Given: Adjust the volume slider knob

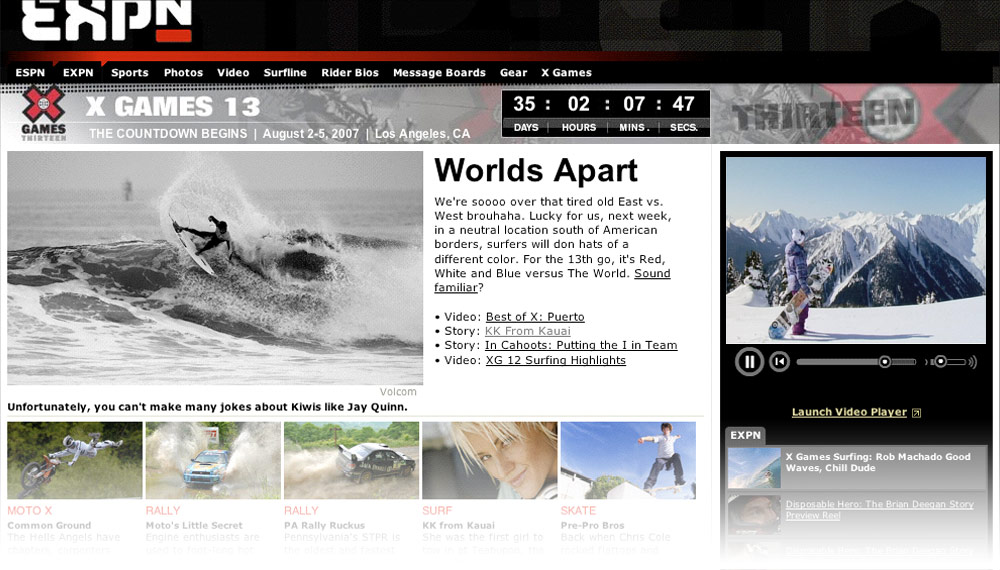Looking at the screenshot, I should pos(941,362).
